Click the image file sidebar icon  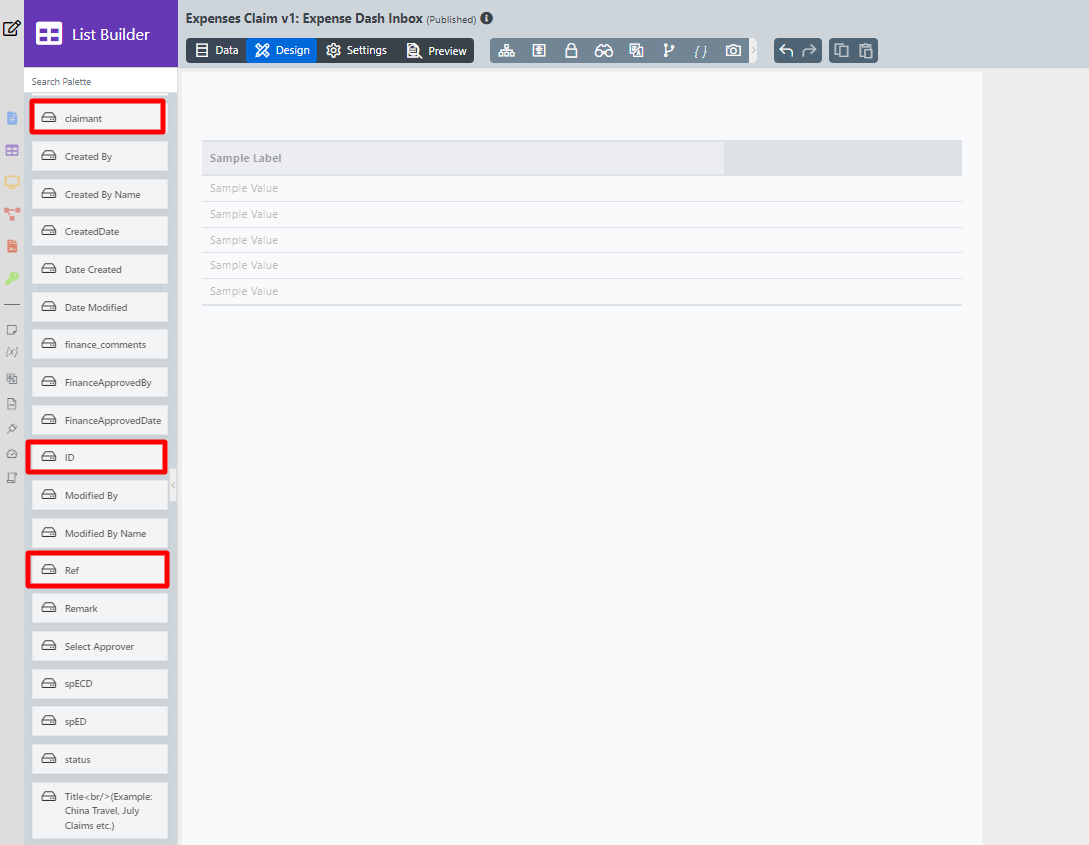click(x=12, y=403)
